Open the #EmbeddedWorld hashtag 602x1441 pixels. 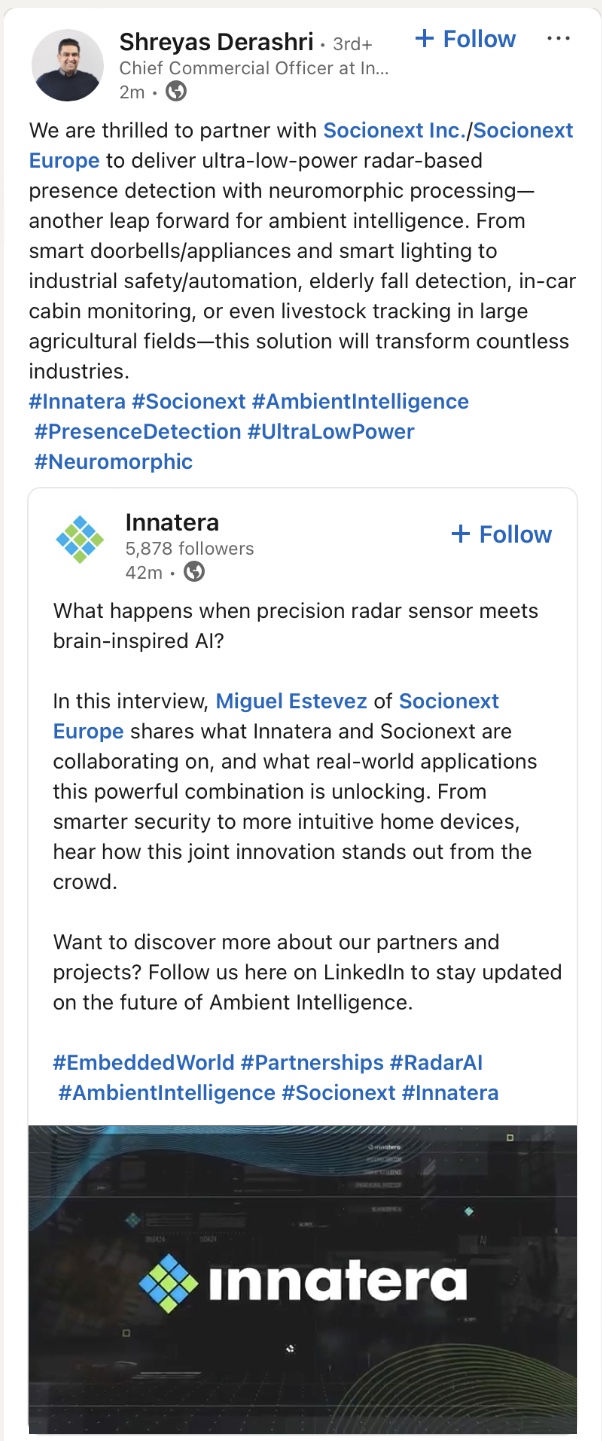tap(143, 1062)
